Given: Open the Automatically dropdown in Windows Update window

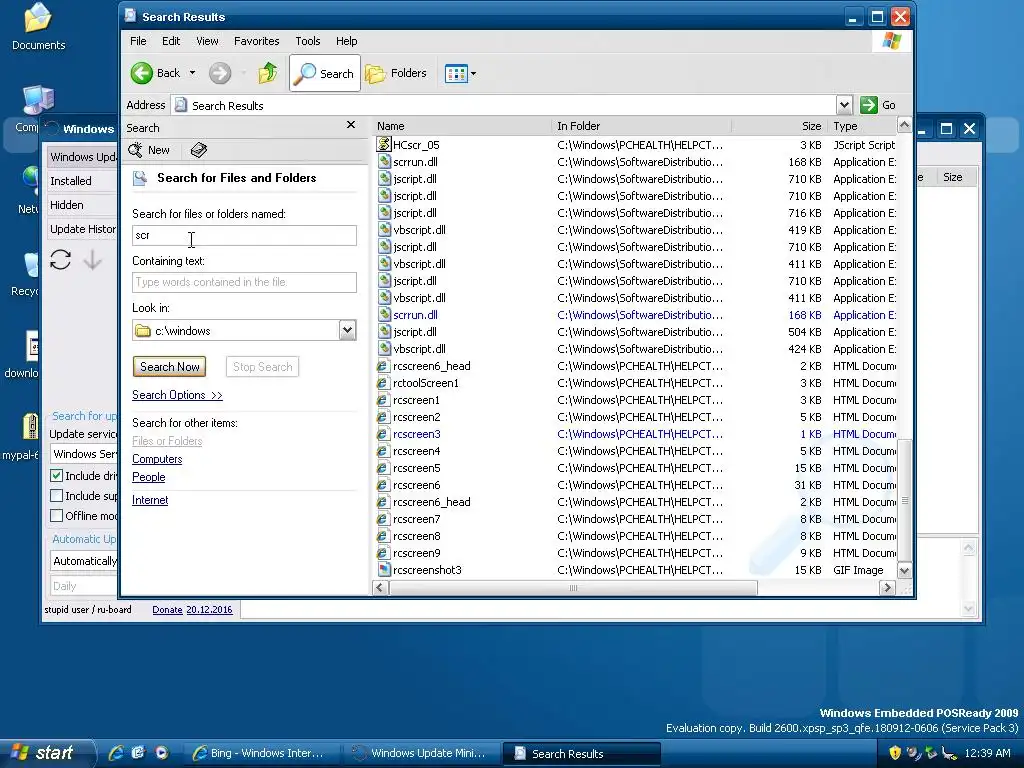Looking at the screenshot, I should click(84, 561).
